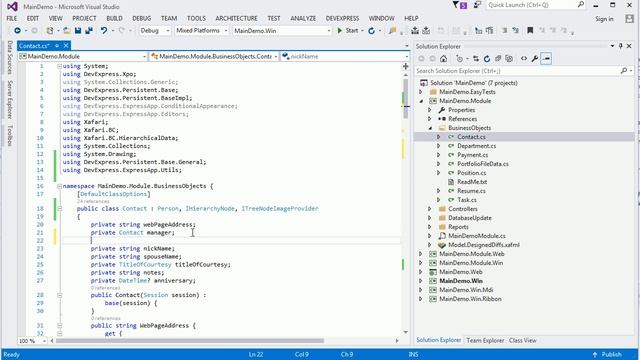Click the Collapse All icon in Solution Explorer
This screenshot has width=640, height=360.
coord(498,59)
